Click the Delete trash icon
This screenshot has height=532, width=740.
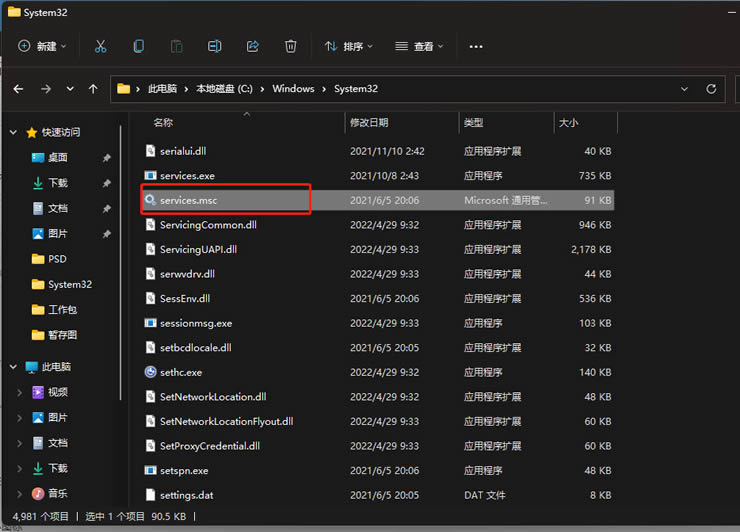[291, 46]
